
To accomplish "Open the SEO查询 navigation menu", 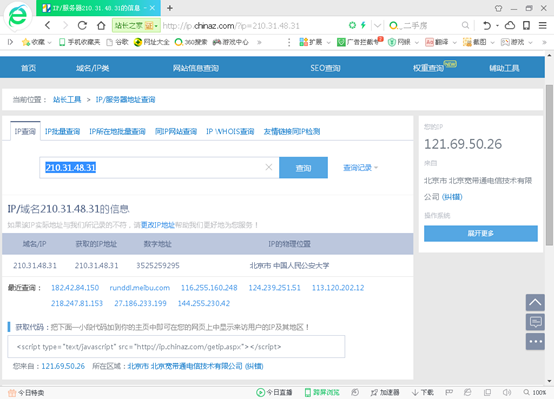I will pos(325,68).
